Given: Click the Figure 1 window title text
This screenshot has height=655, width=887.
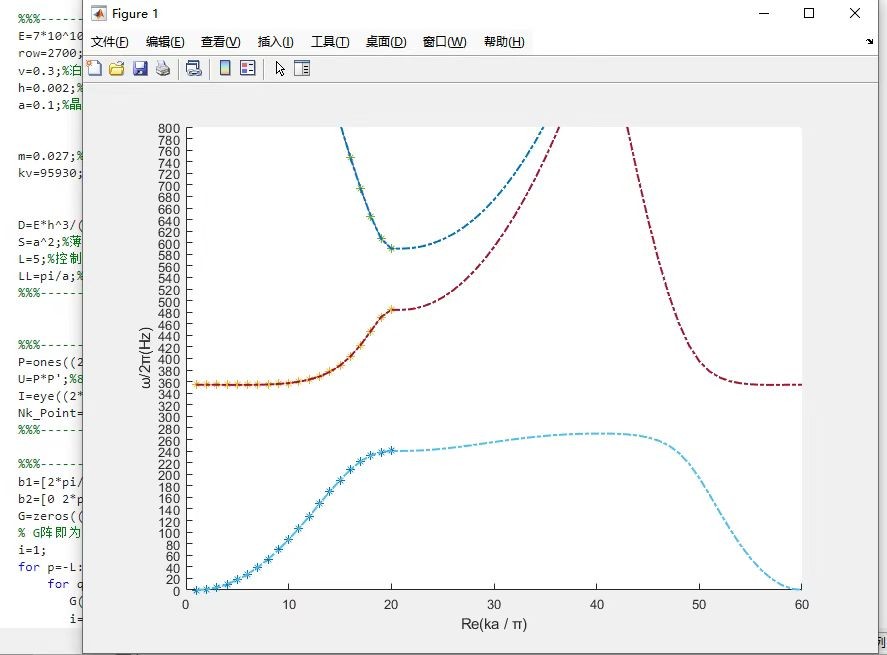Looking at the screenshot, I should pos(135,14).
